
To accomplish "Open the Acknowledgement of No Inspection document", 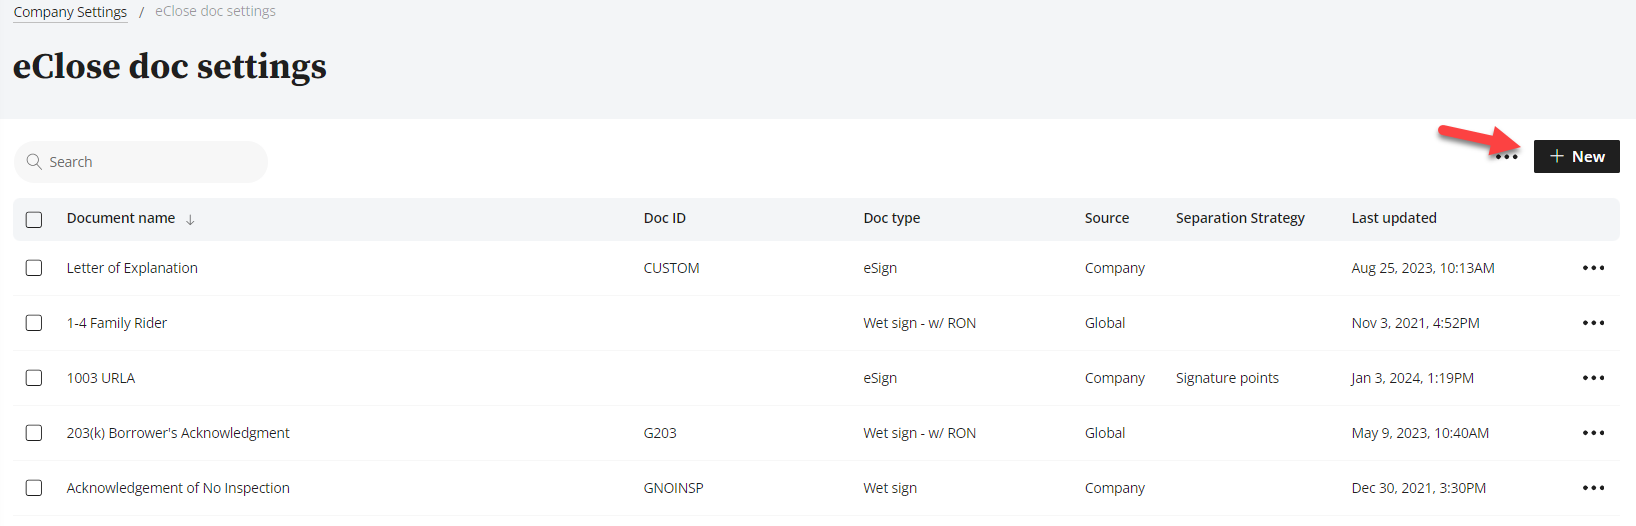I will 178,488.
